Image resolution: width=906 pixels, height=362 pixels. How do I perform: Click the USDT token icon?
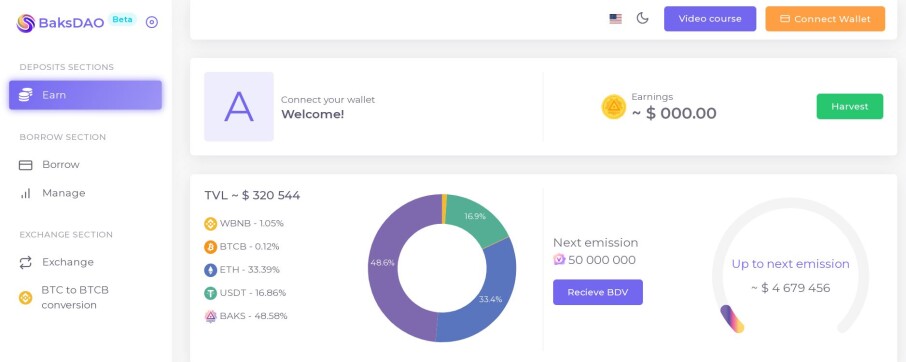click(210, 293)
